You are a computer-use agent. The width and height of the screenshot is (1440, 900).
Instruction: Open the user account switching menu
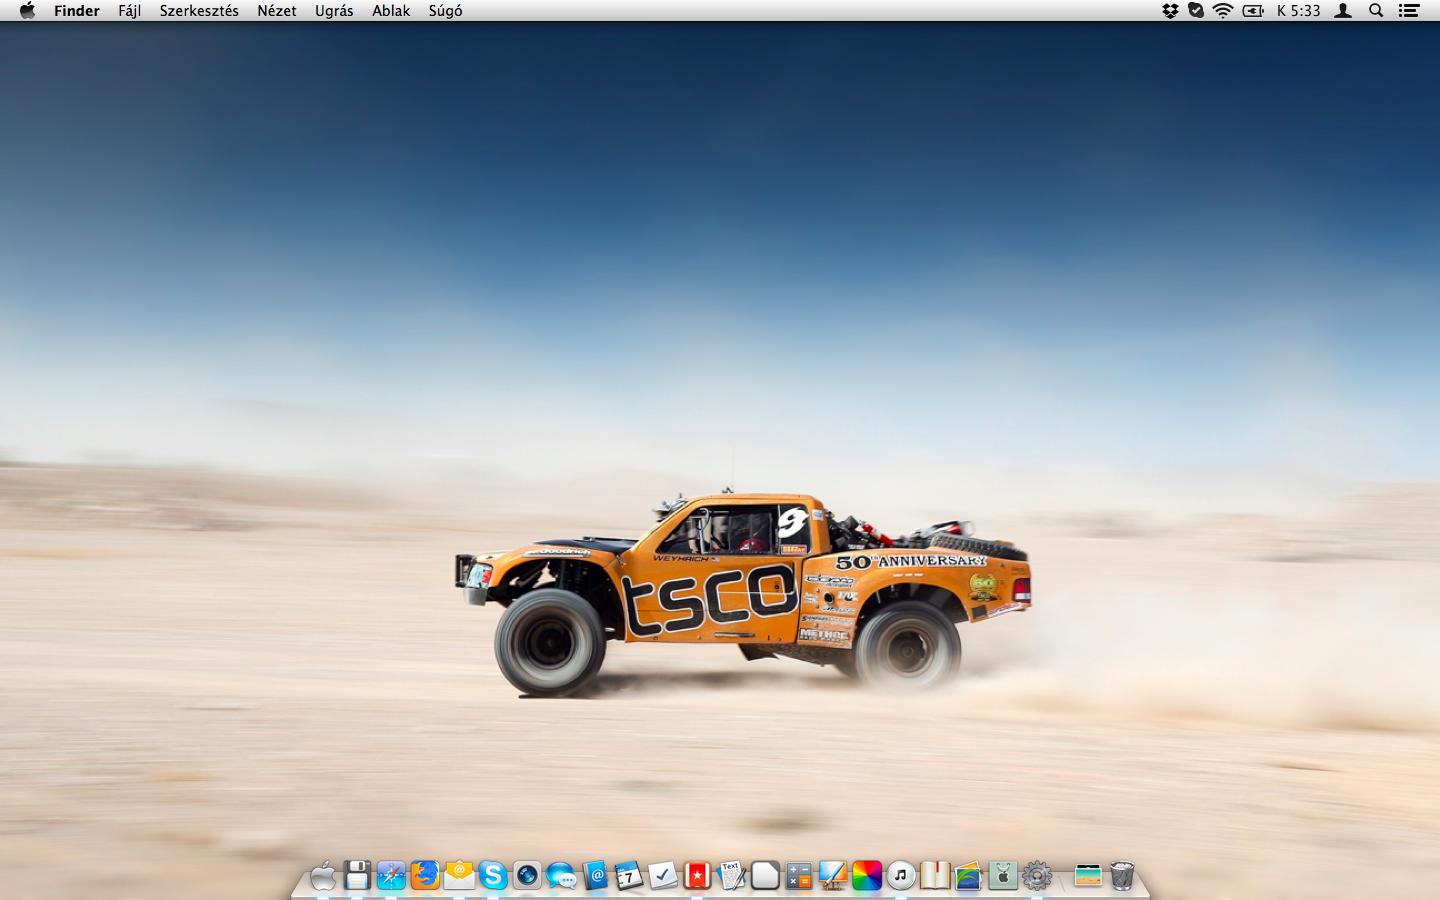(1344, 11)
